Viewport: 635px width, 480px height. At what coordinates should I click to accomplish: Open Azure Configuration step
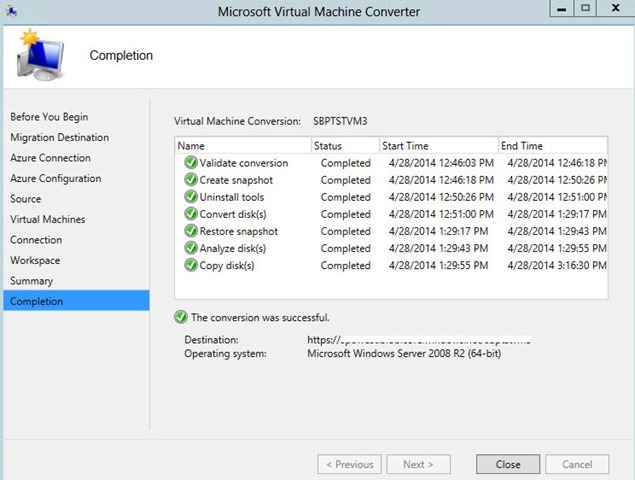56,178
